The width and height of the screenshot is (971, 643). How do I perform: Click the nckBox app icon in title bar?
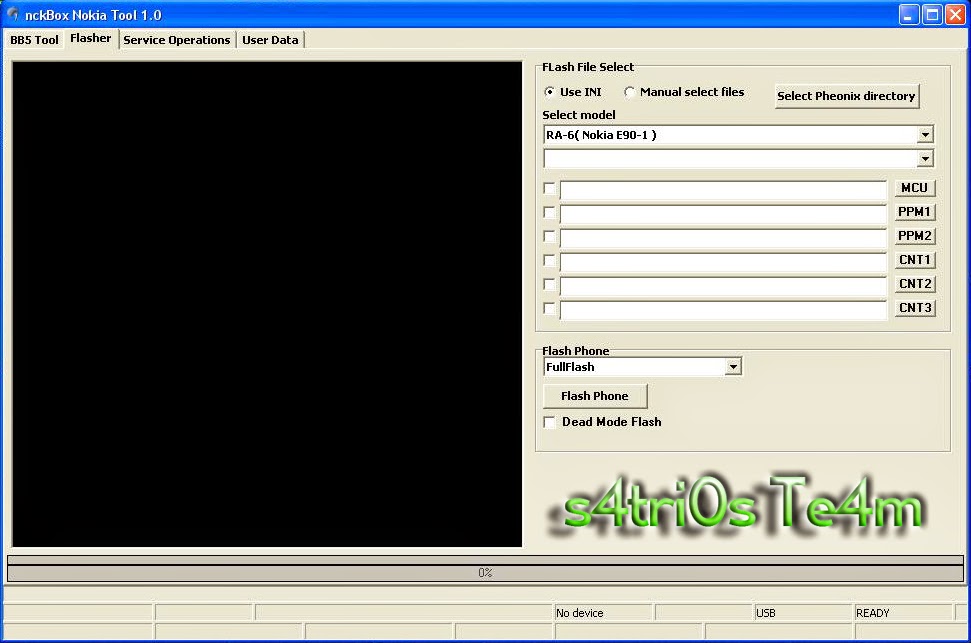point(12,14)
